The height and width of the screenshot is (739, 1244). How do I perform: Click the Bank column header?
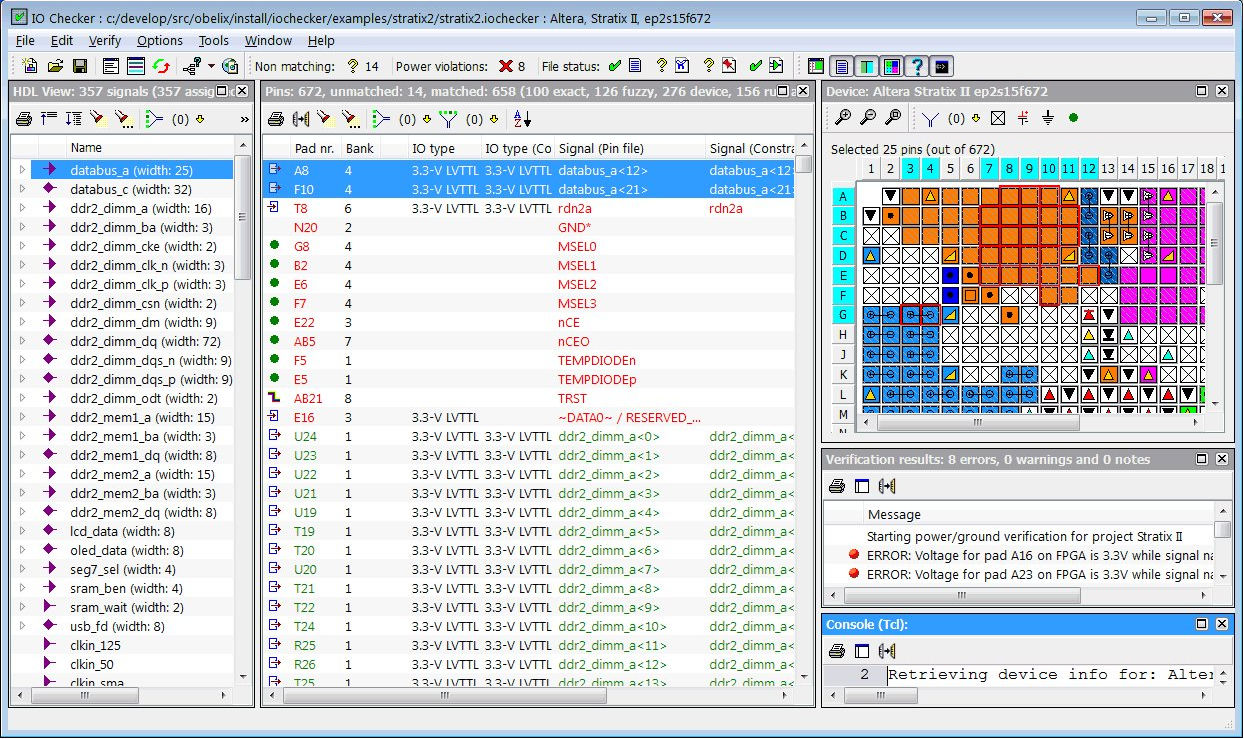point(360,148)
